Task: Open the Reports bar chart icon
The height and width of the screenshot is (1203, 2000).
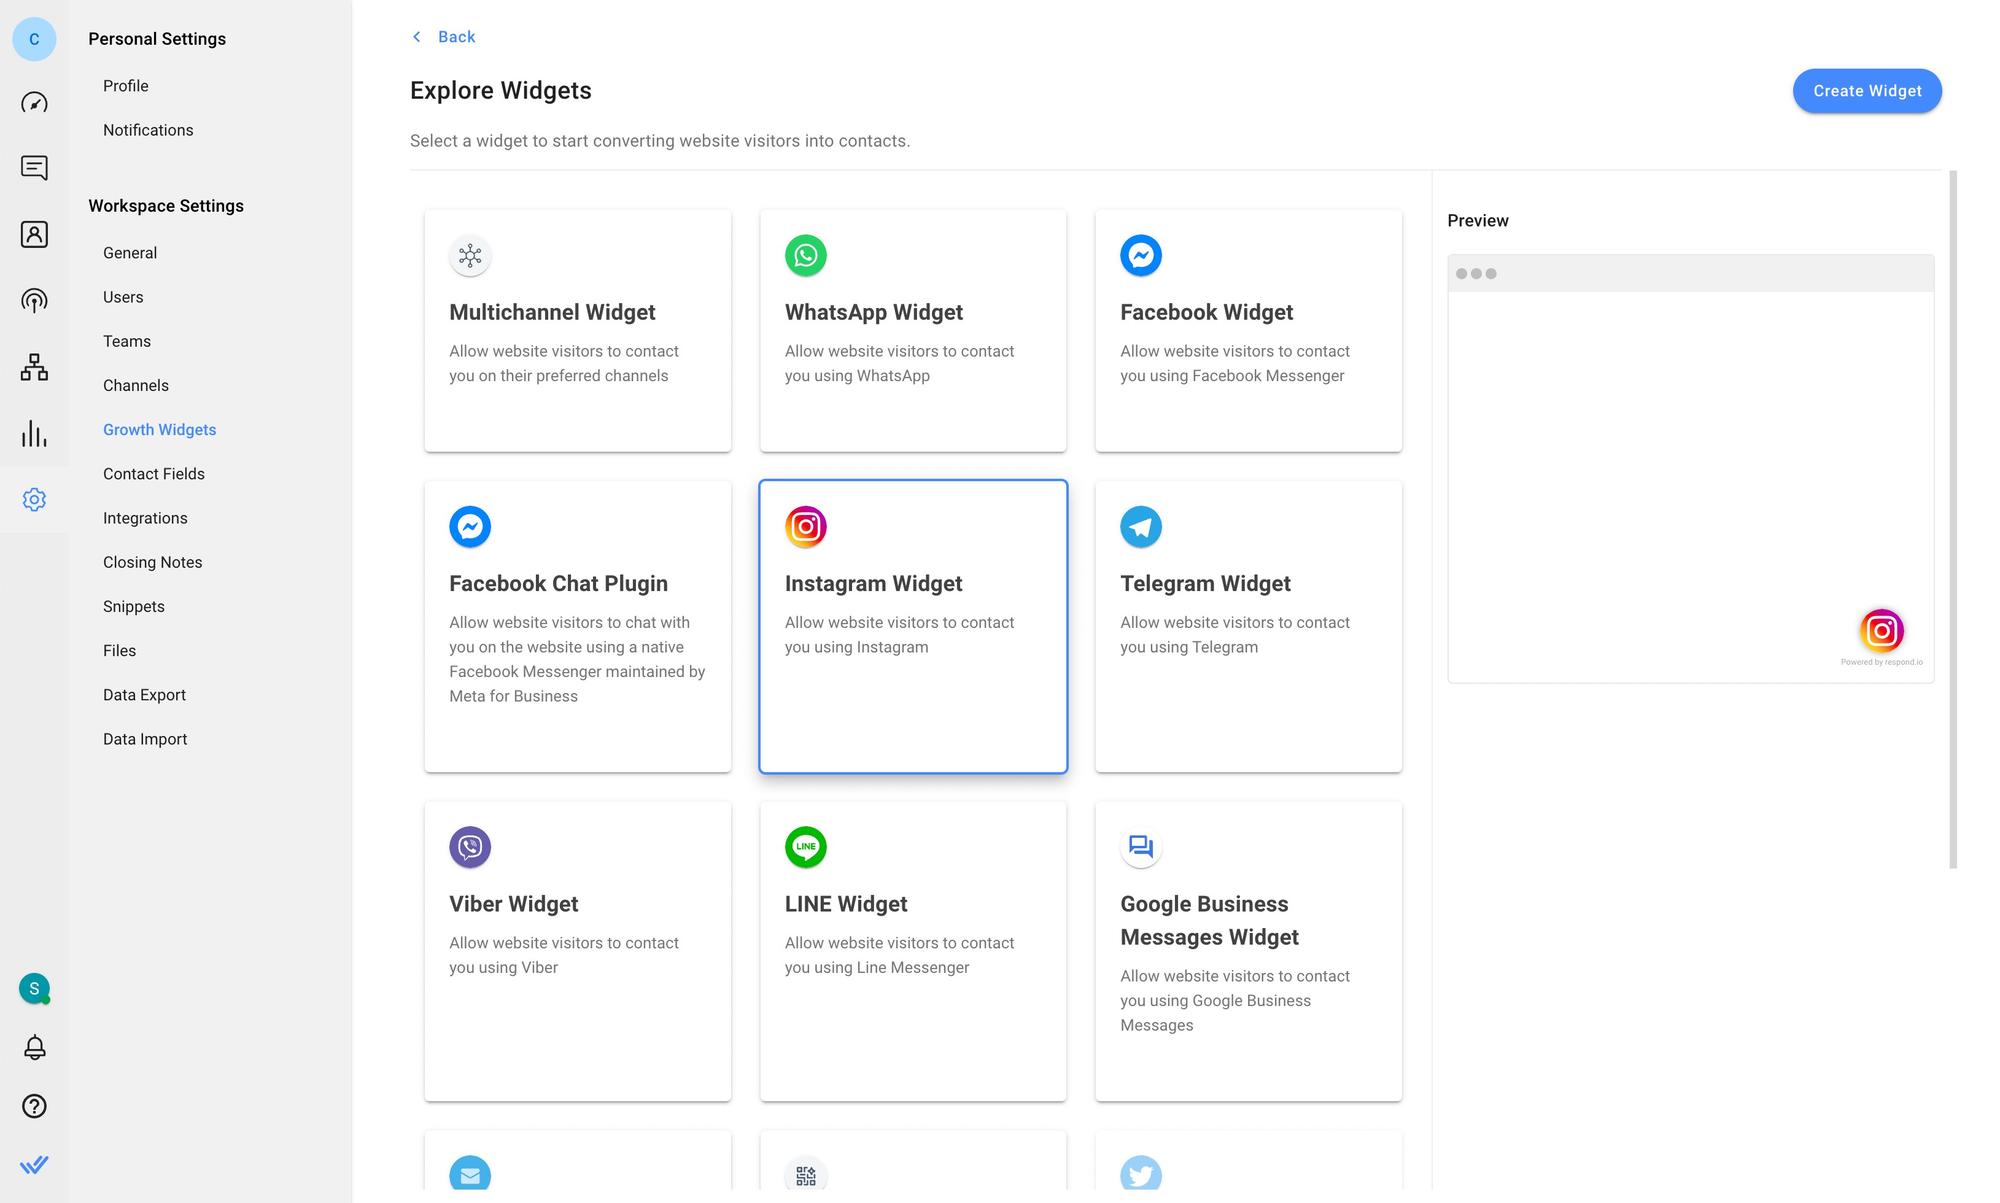Action: 34,433
